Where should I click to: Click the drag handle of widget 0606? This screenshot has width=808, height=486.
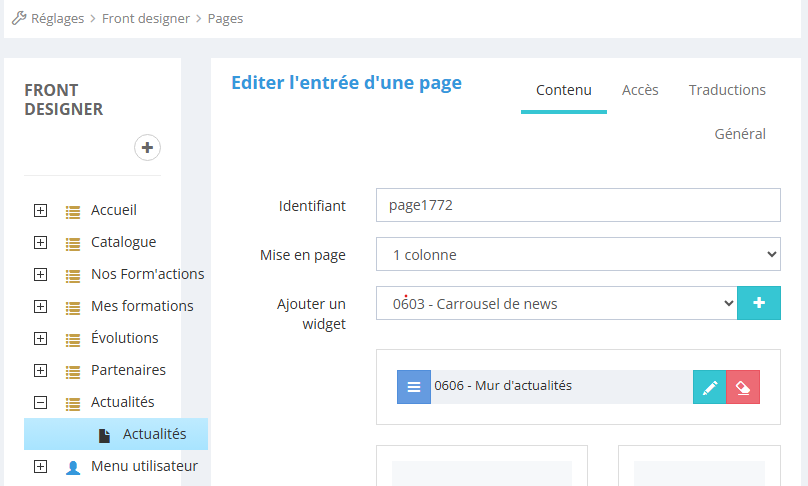point(413,388)
